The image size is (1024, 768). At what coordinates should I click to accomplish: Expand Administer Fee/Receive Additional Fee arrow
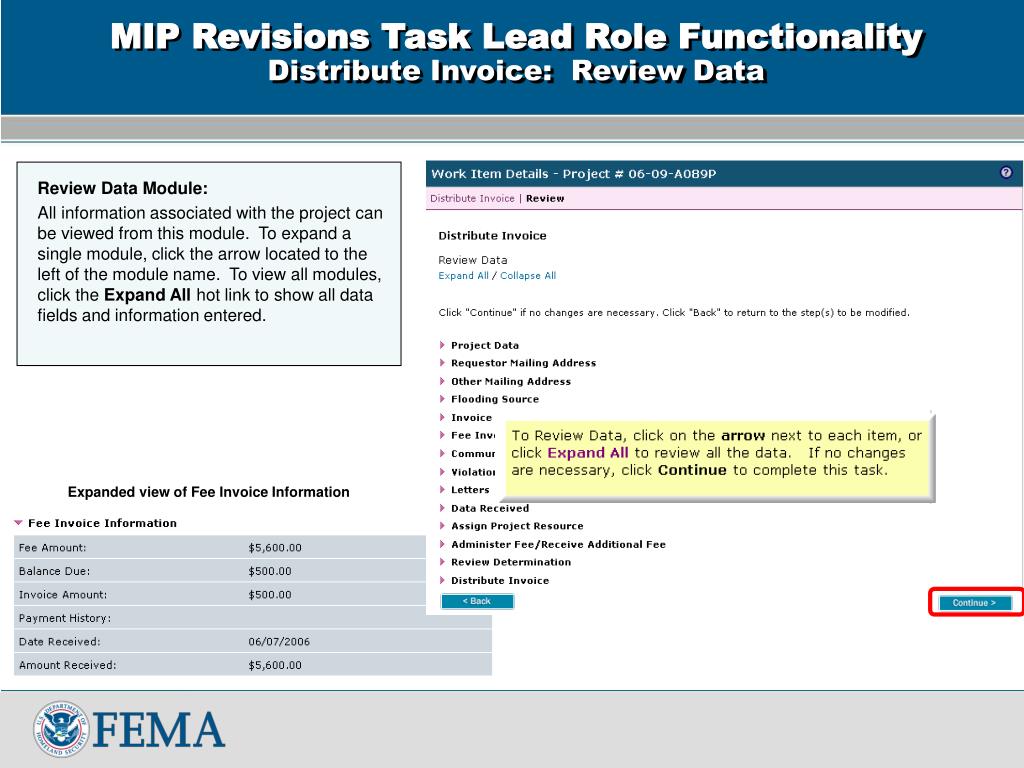click(x=442, y=543)
